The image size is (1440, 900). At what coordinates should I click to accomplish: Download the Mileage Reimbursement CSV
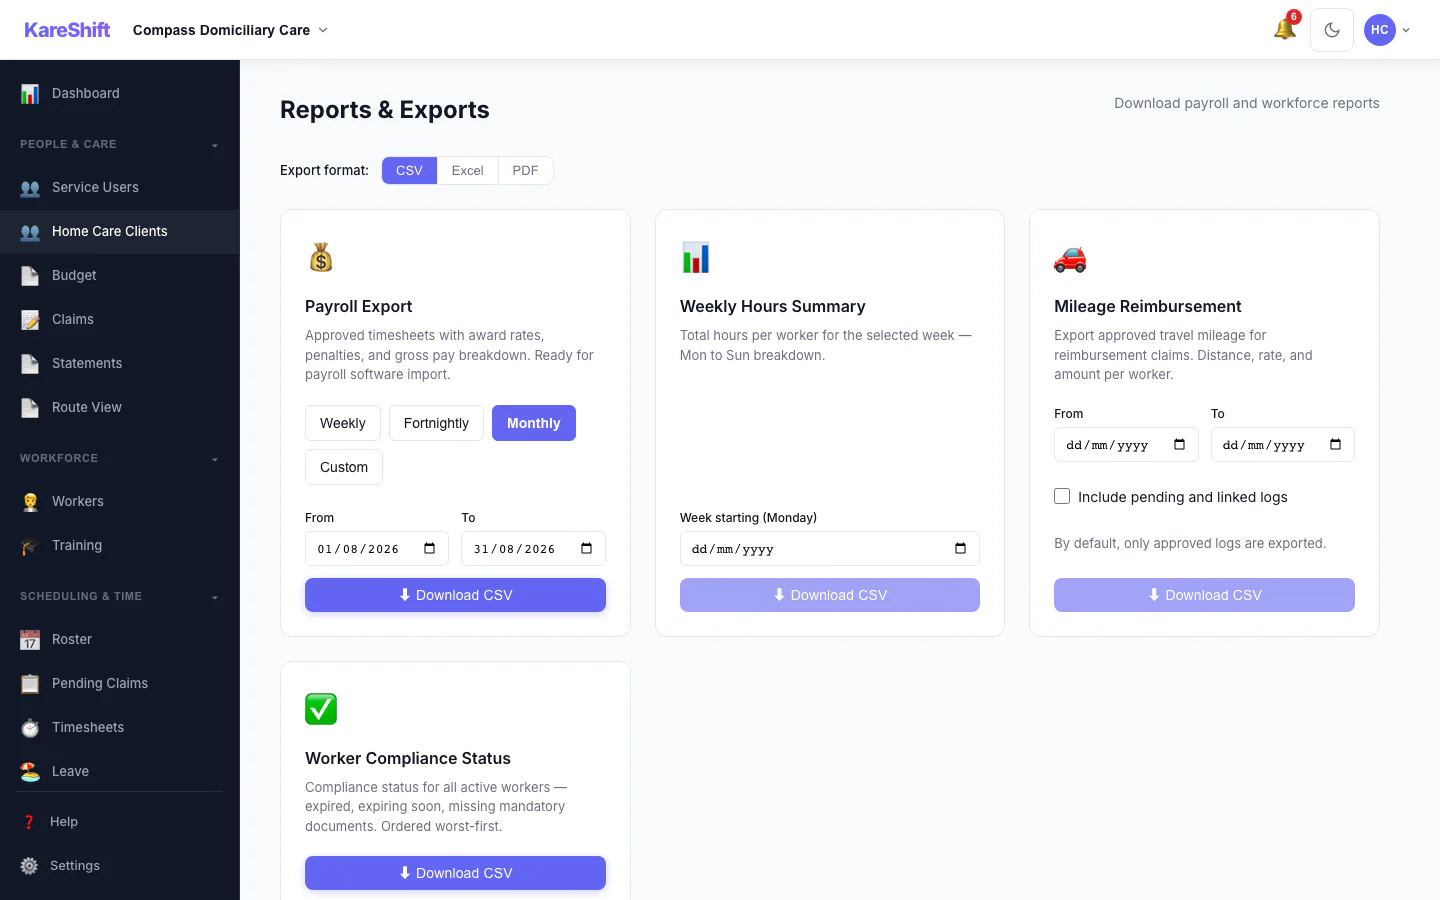pyautogui.click(x=1204, y=595)
